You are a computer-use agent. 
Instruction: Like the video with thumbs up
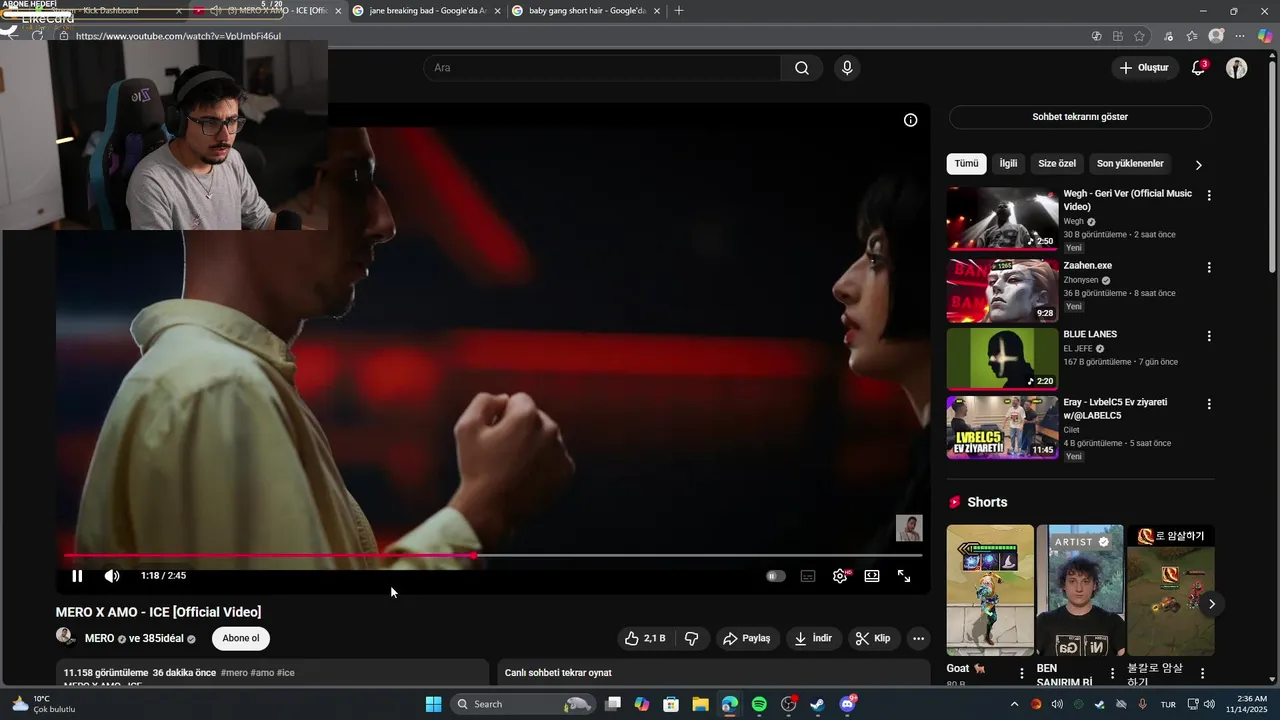pos(645,638)
